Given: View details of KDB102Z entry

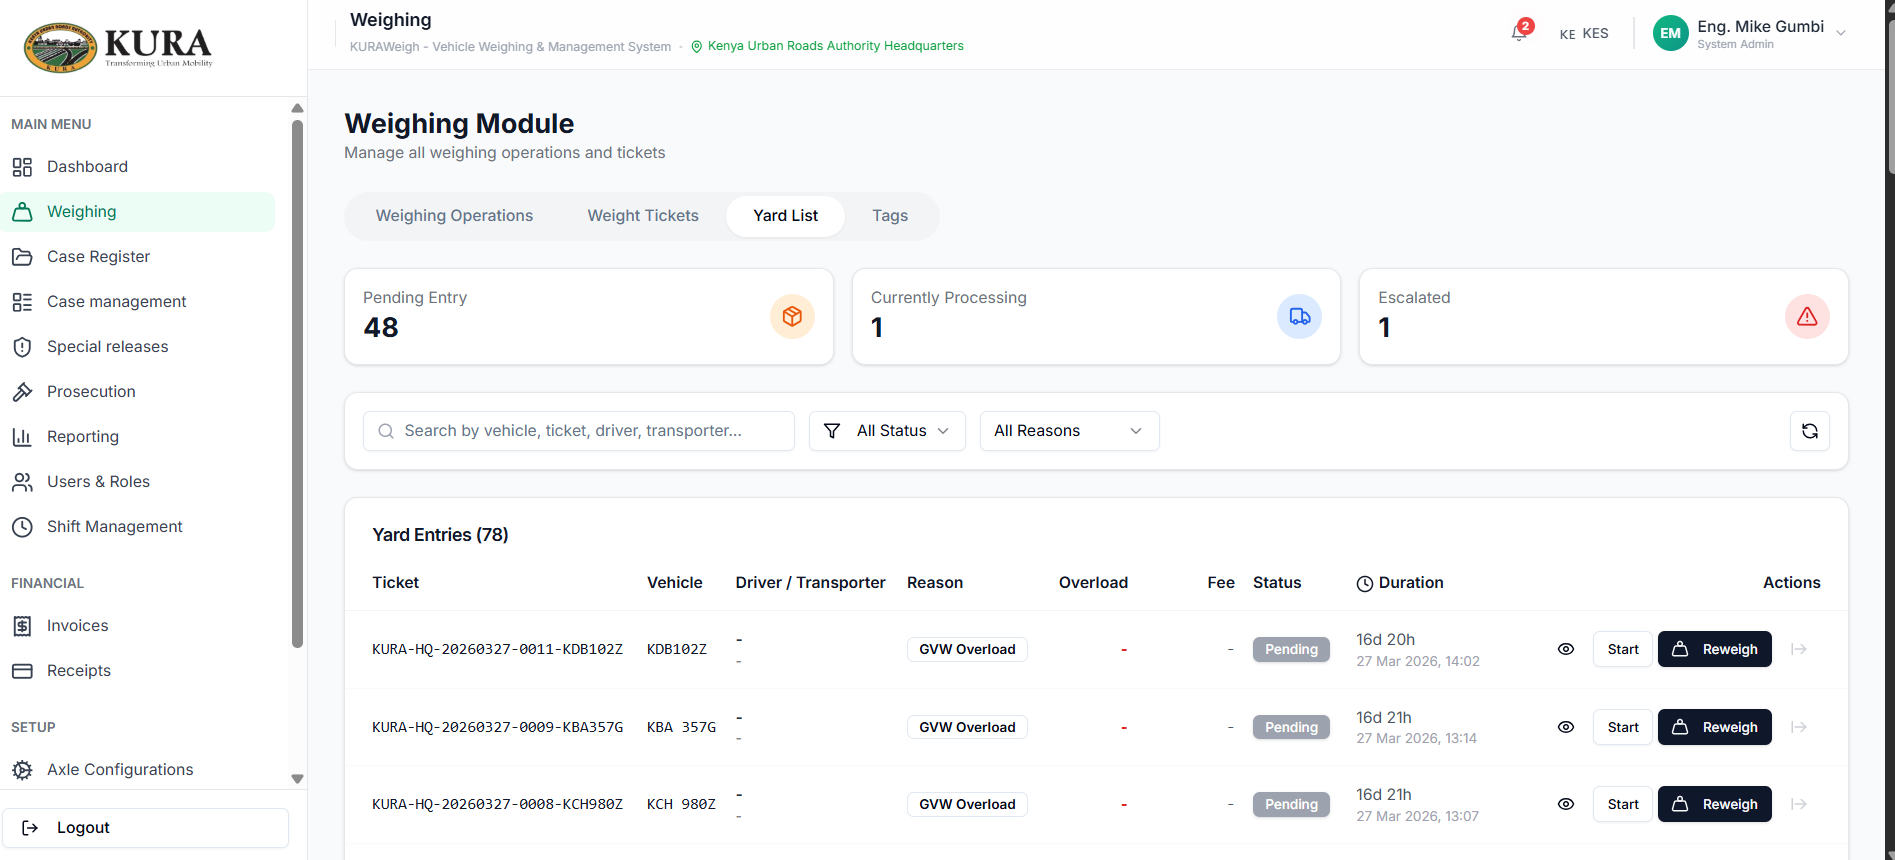Looking at the screenshot, I should pyautogui.click(x=1566, y=649).
